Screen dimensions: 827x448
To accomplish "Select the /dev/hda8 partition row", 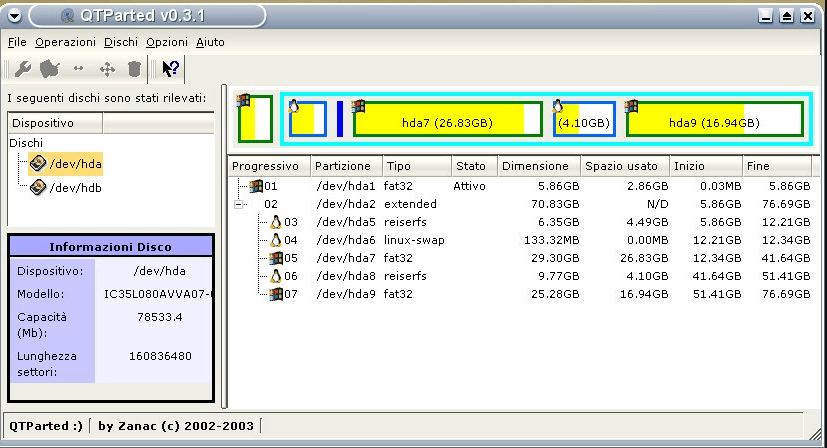I will point(521,275).
